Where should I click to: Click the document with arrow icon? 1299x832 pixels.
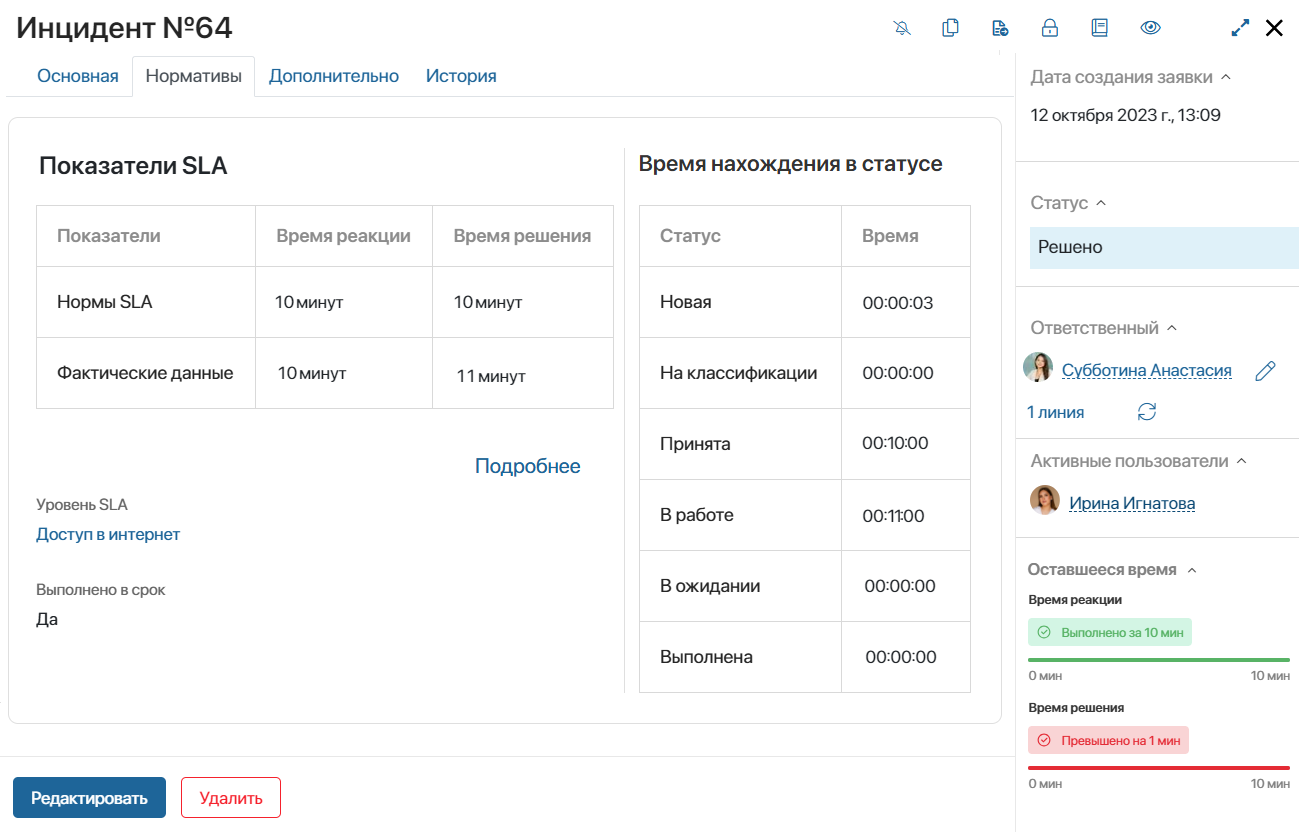tap(1000, 28)
